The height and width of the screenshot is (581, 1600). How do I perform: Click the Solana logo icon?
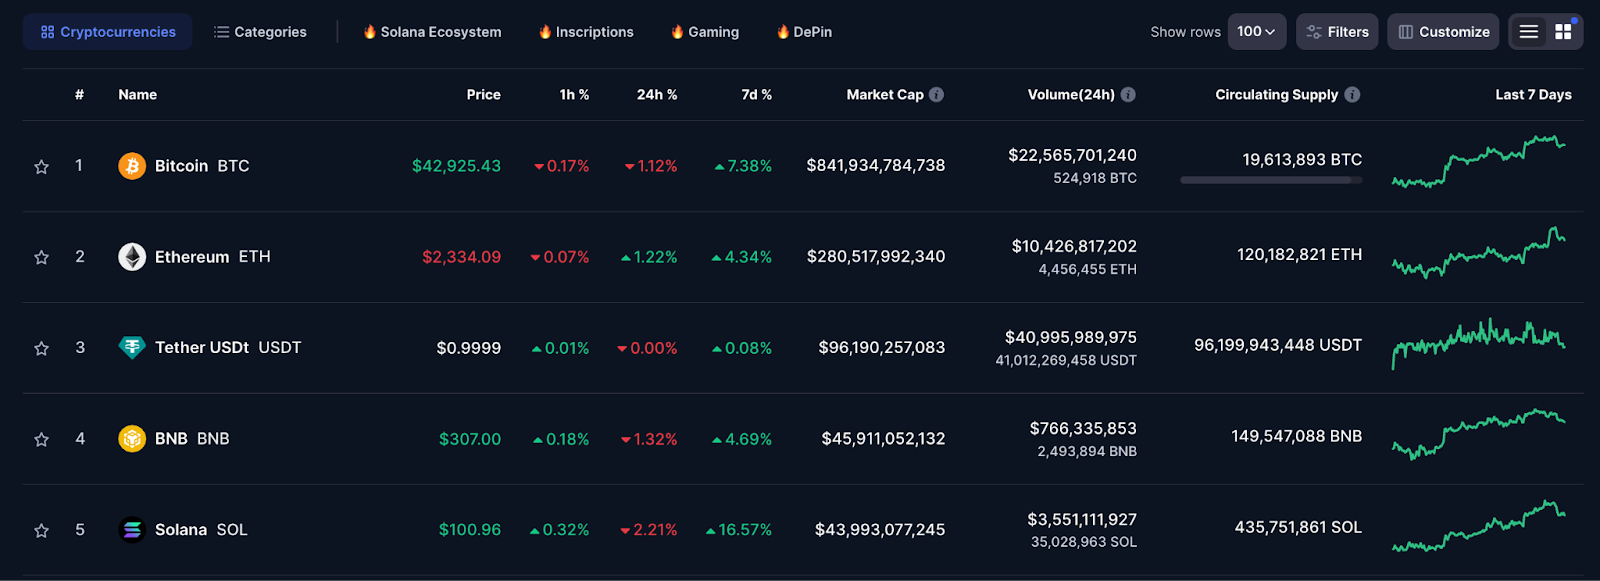coord(132,530)
